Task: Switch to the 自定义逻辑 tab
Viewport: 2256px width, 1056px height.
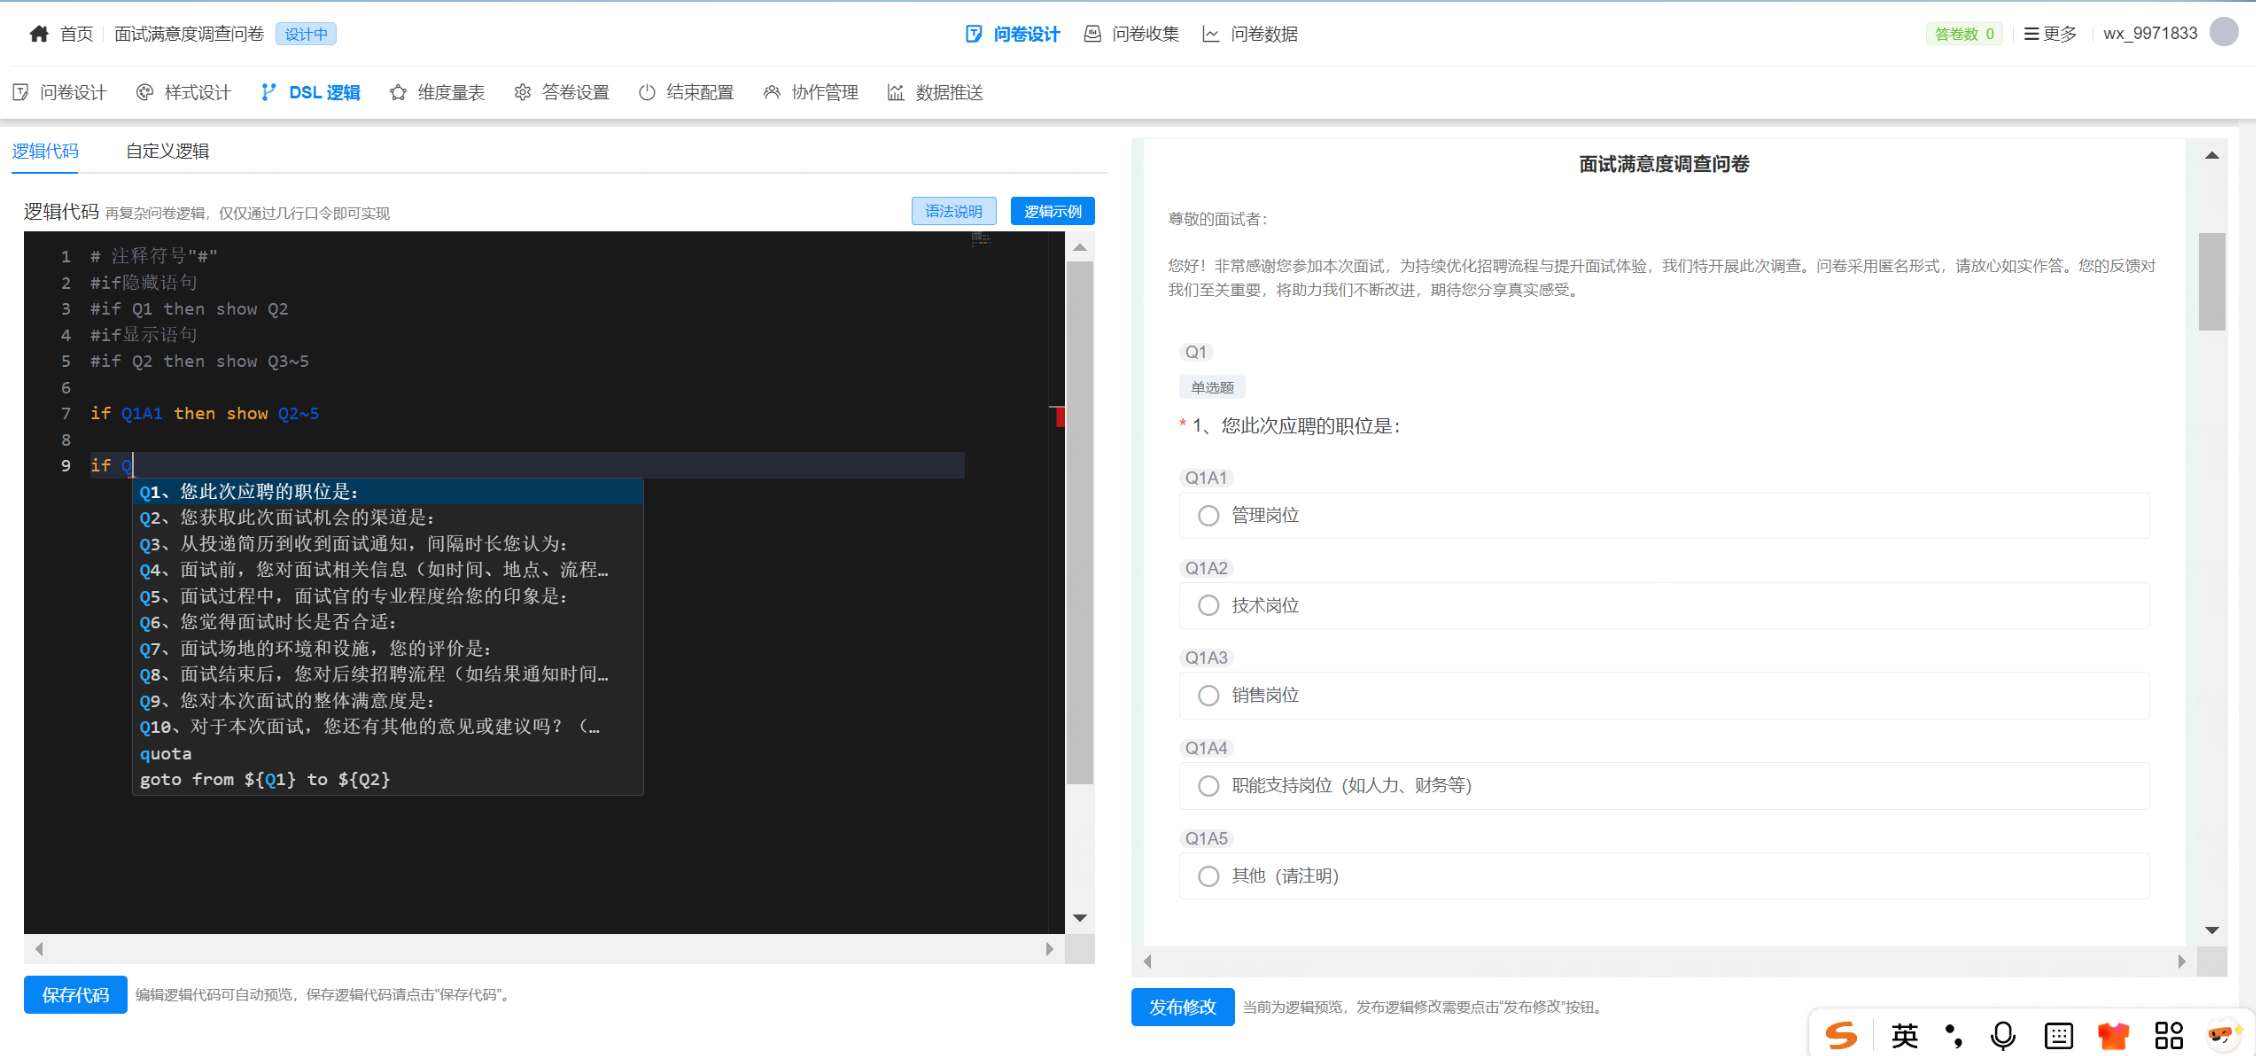Action: 167,151
